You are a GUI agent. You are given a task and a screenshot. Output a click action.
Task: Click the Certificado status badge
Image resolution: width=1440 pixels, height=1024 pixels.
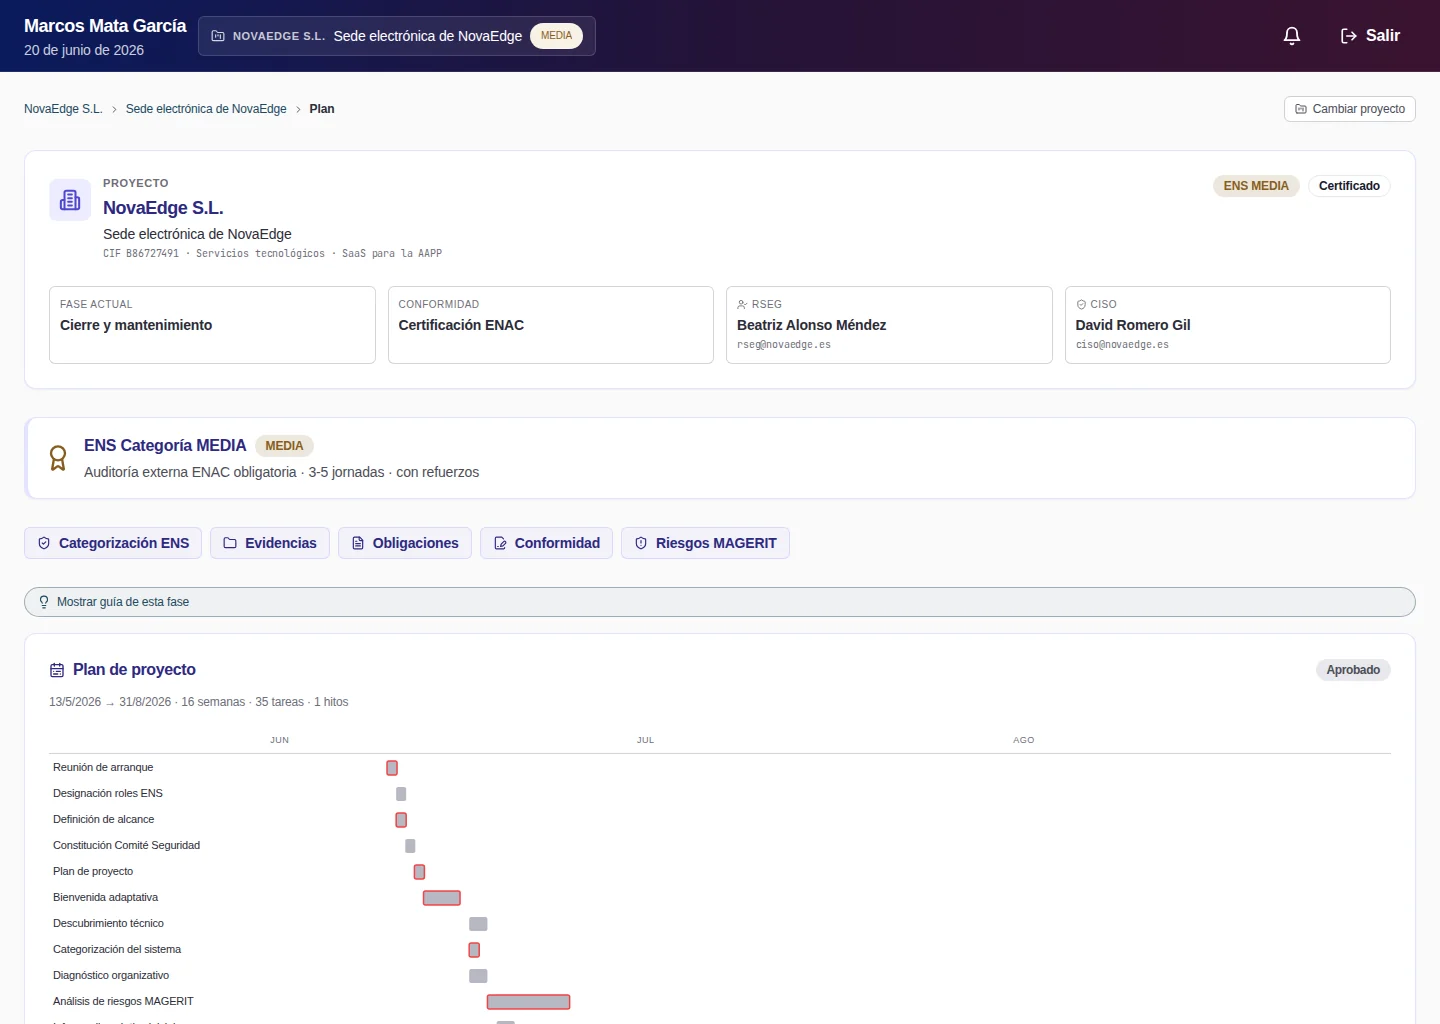pos(1349,186)
